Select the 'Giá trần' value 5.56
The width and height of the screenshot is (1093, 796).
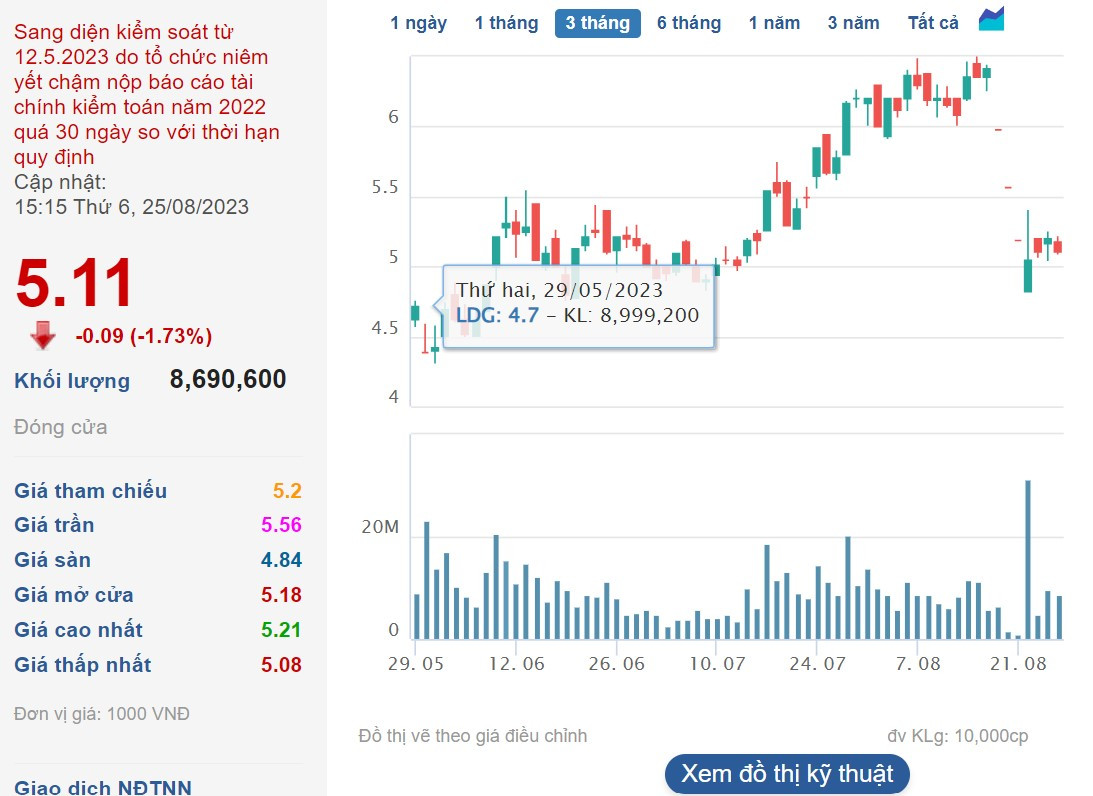281,525
